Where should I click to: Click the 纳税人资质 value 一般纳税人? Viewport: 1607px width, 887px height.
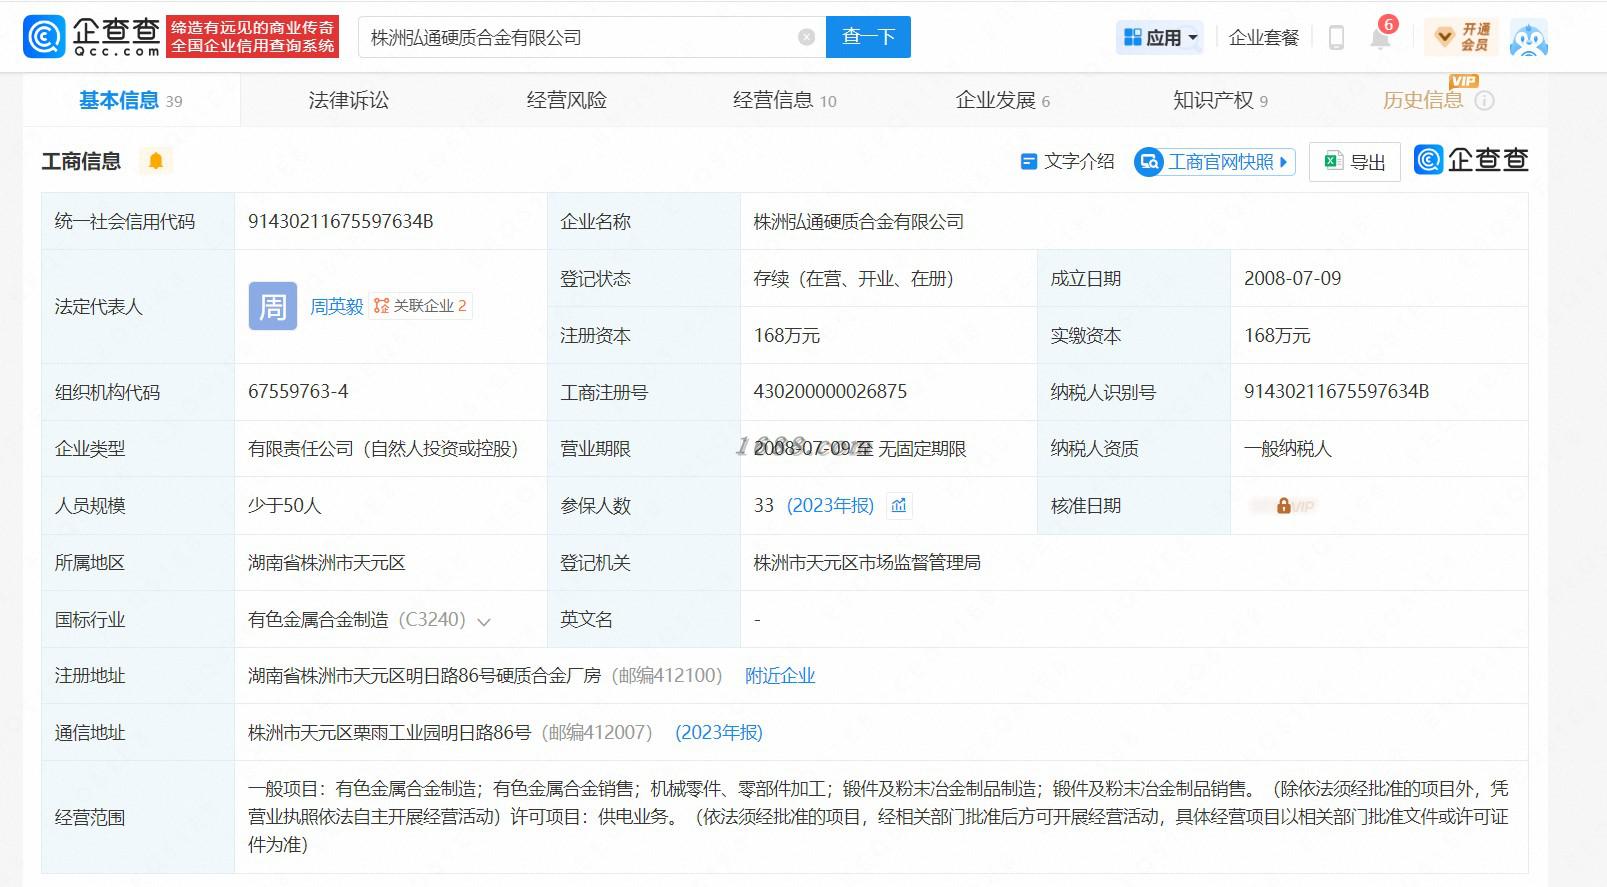[x=1288, y=449]
